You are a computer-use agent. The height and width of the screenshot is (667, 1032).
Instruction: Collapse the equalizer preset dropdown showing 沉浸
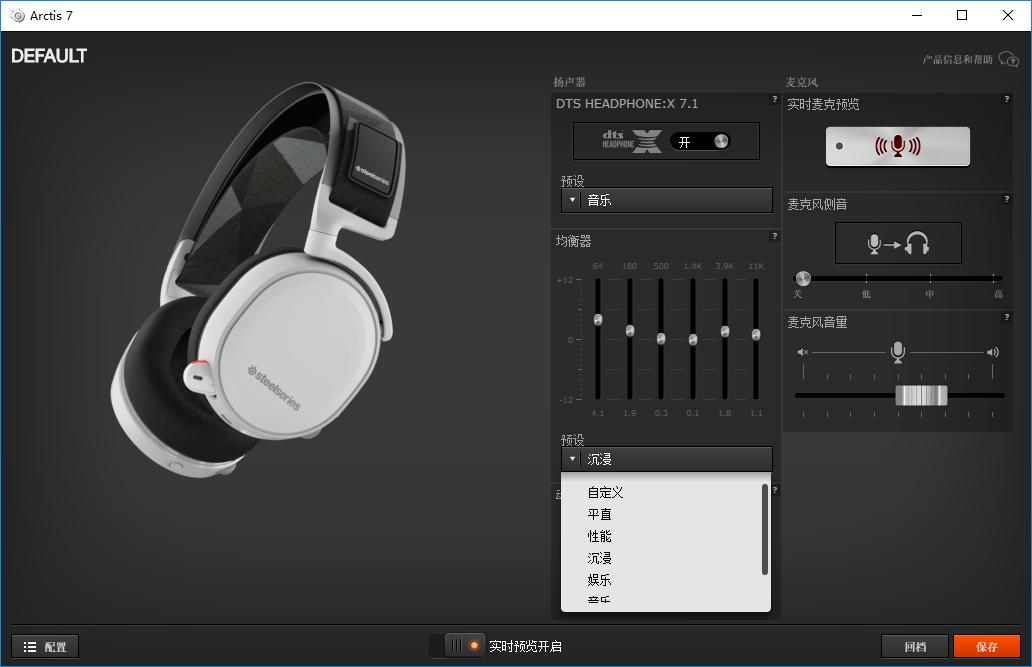point(666,459)
